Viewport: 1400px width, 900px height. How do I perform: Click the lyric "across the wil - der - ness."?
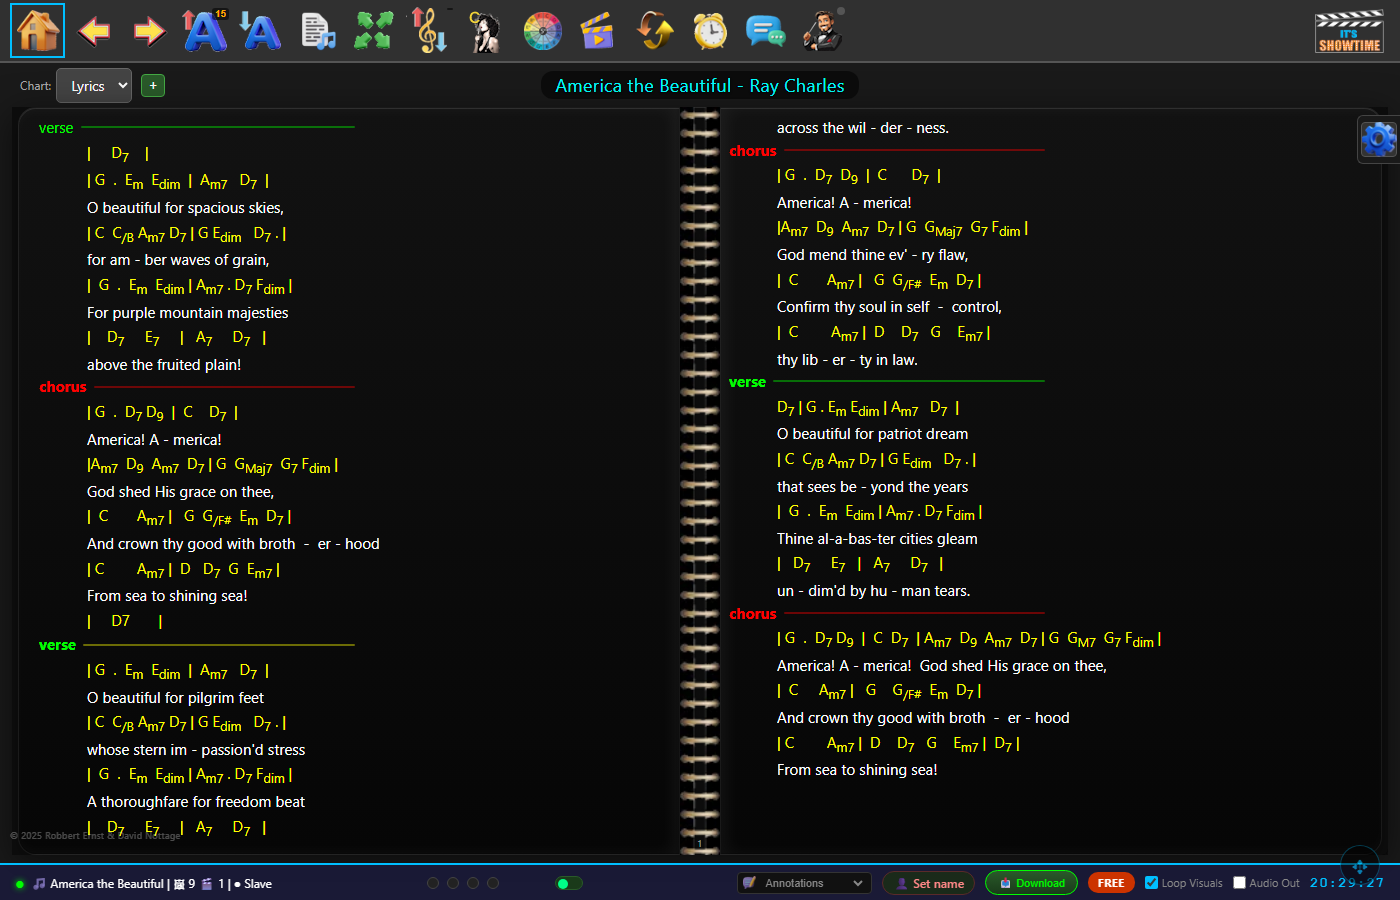pos(863,128)
